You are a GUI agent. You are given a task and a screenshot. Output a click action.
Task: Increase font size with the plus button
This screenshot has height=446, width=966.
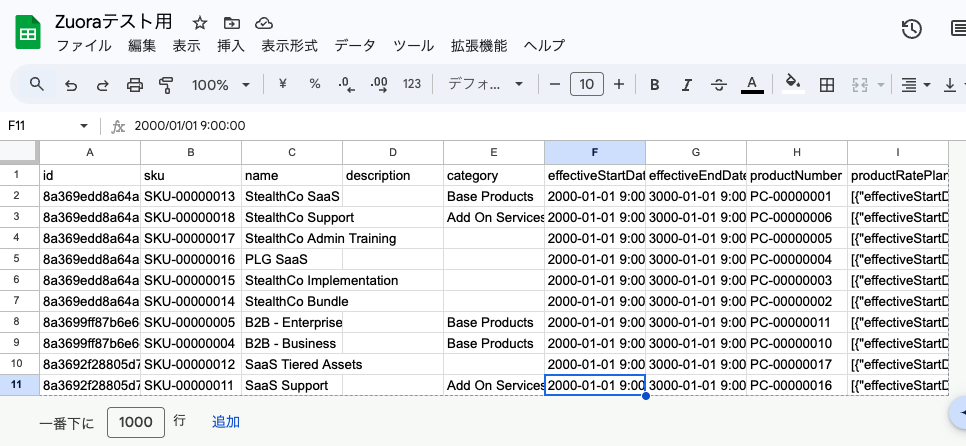(619, 84)
